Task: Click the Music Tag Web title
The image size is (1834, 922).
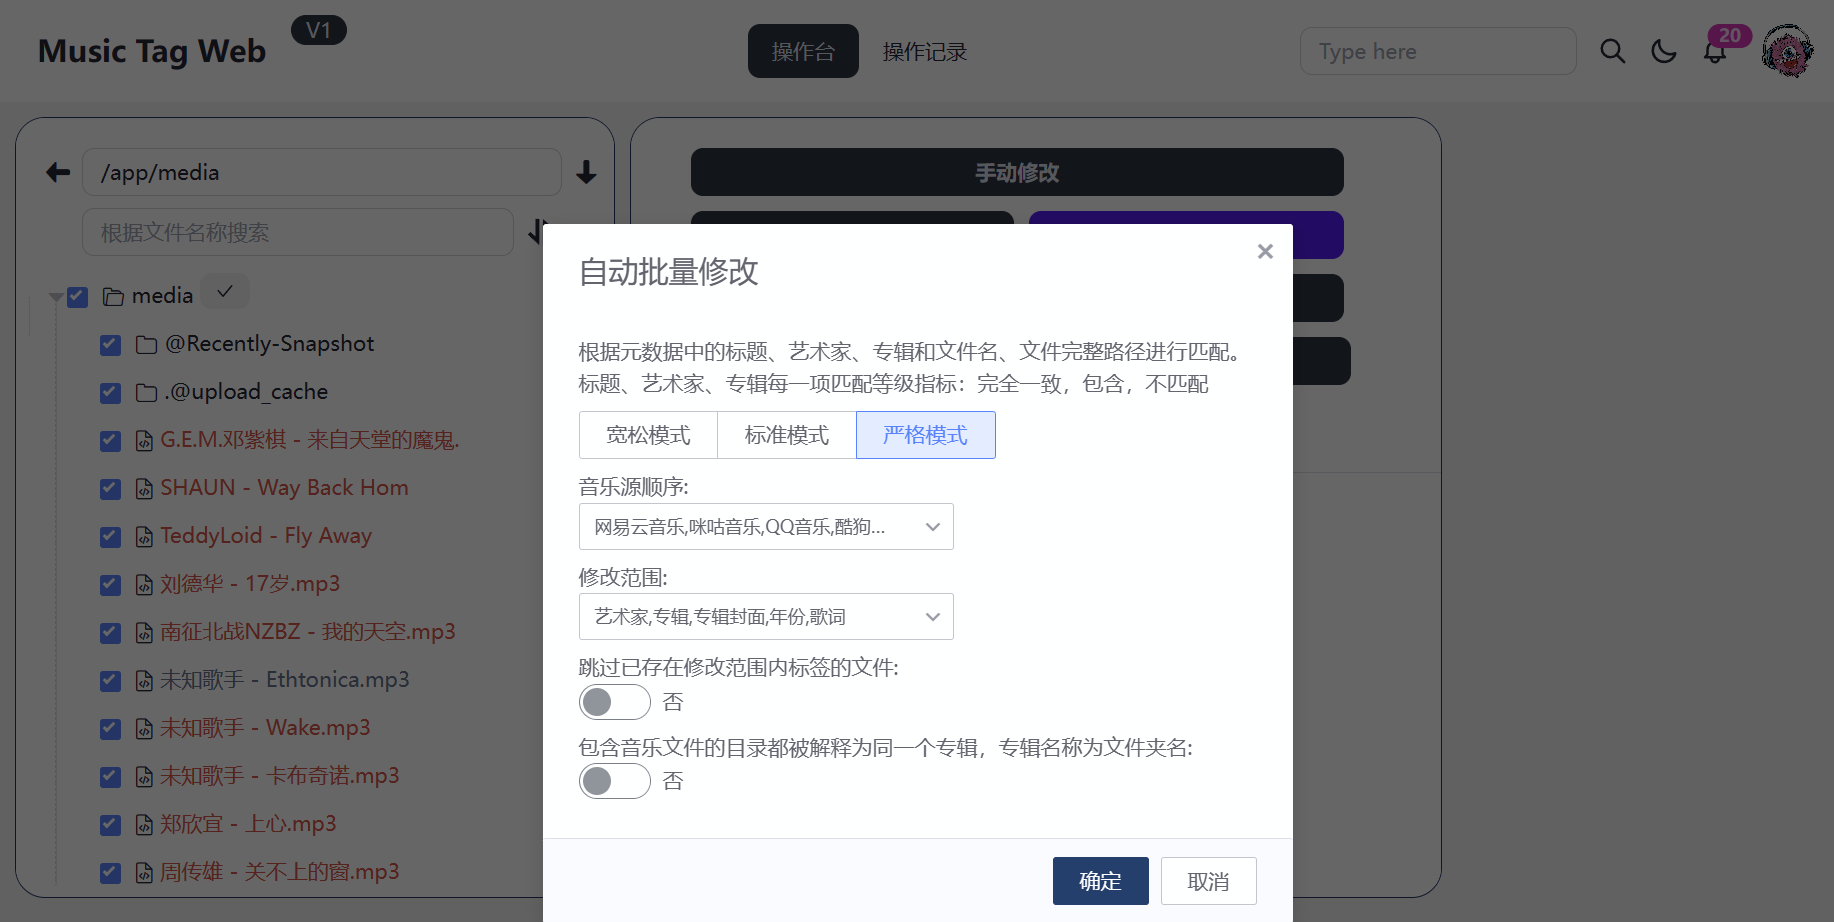Action: 152,51
